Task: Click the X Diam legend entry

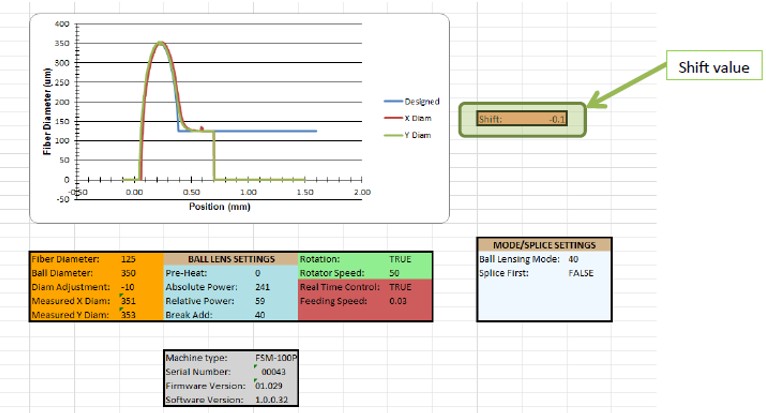Action: point(417,118)
